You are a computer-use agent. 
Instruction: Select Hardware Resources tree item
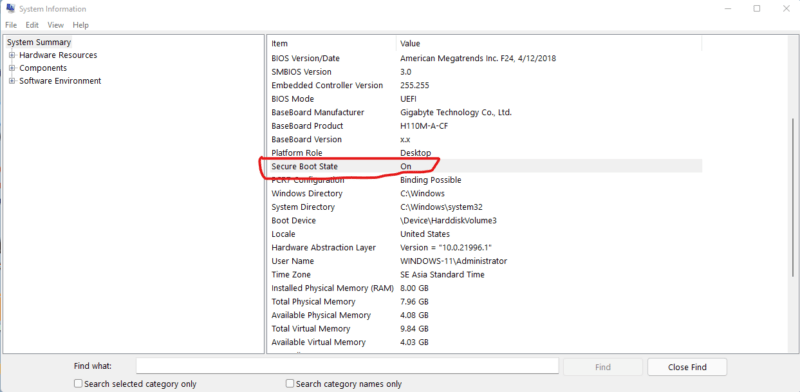pos(58,55)
